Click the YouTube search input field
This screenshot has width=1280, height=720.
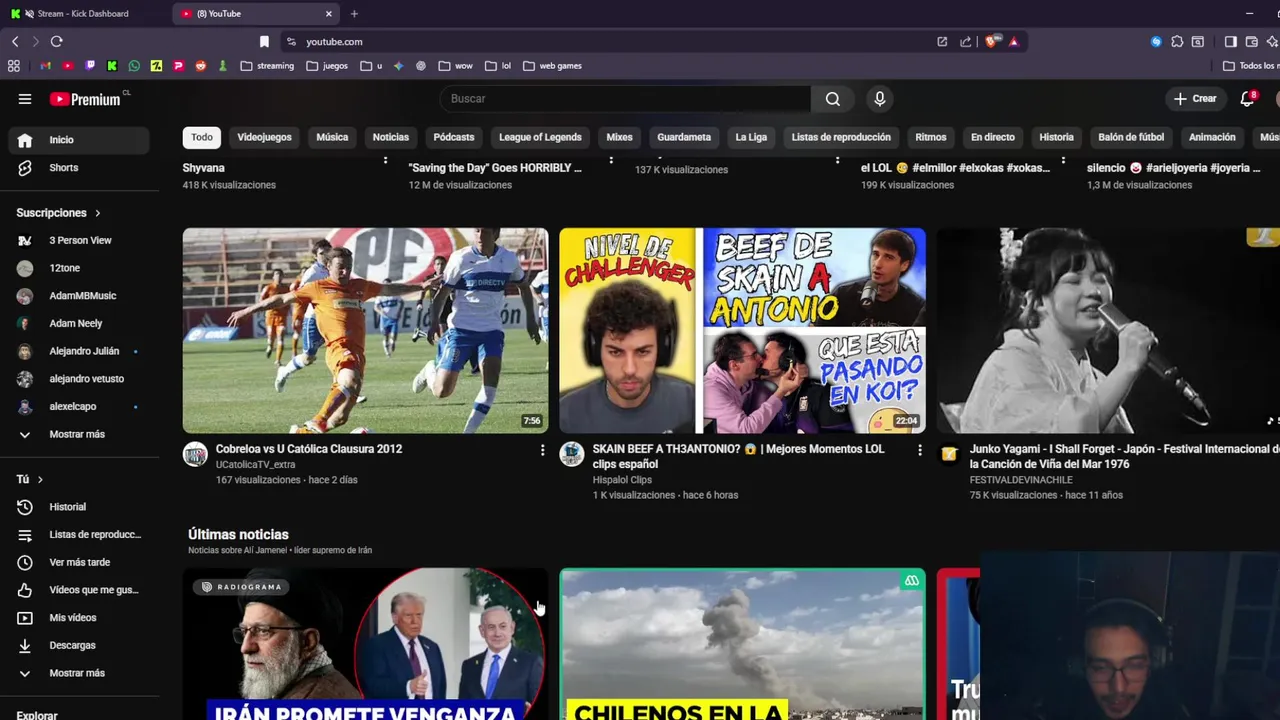coord(625,98)
